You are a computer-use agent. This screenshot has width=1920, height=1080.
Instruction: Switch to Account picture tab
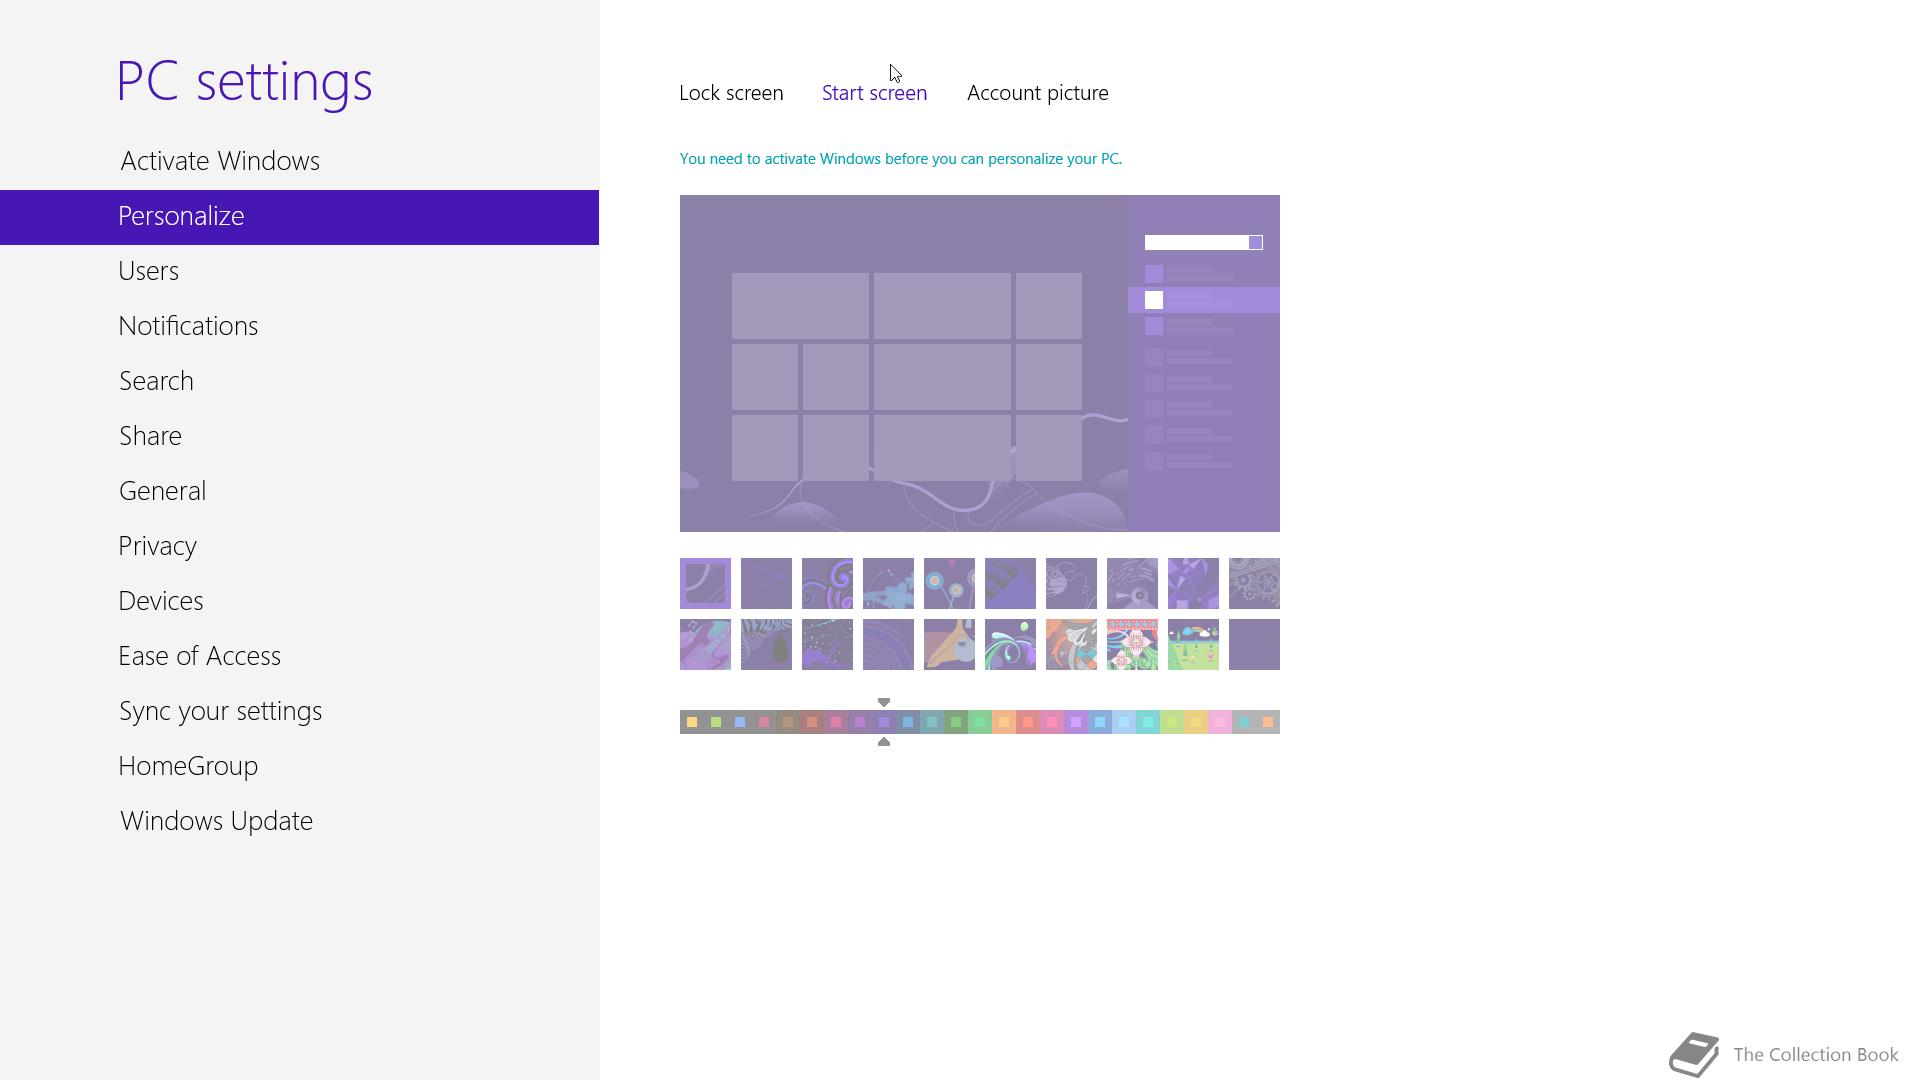1037,93
